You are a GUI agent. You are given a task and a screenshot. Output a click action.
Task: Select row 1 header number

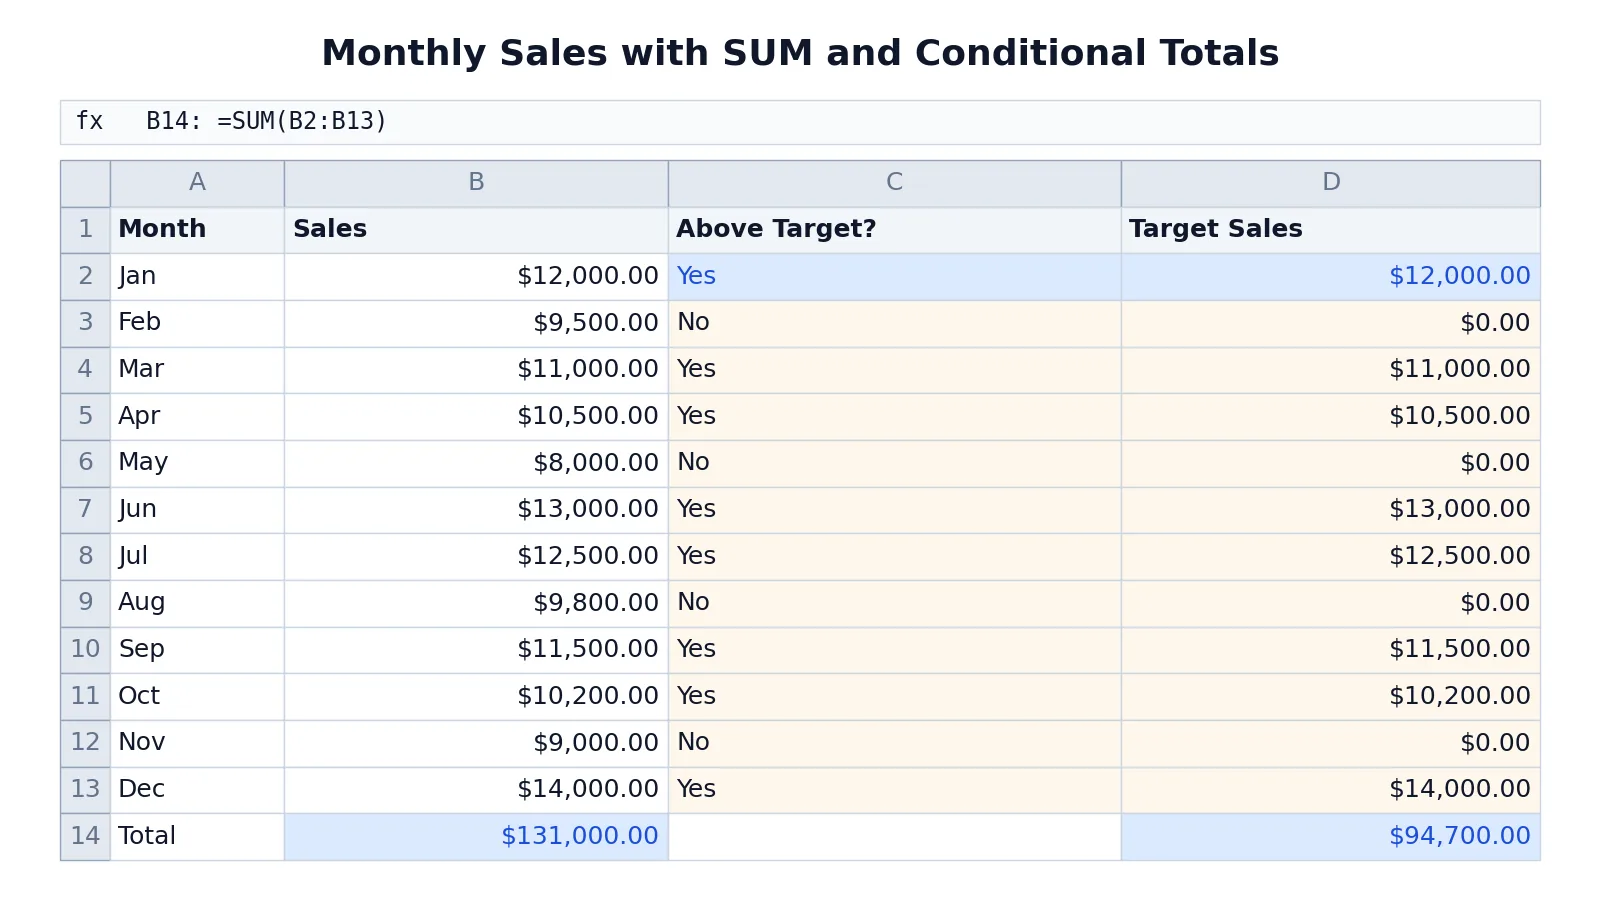pos(85,230)
